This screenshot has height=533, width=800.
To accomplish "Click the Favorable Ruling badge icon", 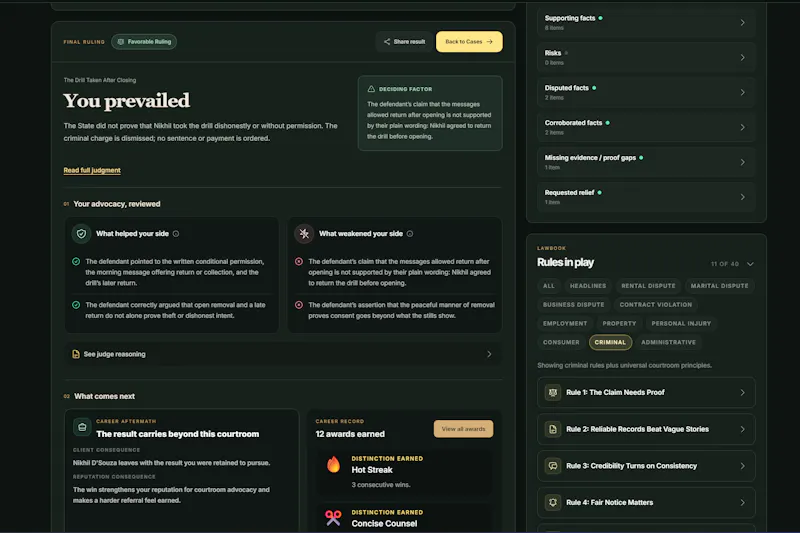I will 121,42.
